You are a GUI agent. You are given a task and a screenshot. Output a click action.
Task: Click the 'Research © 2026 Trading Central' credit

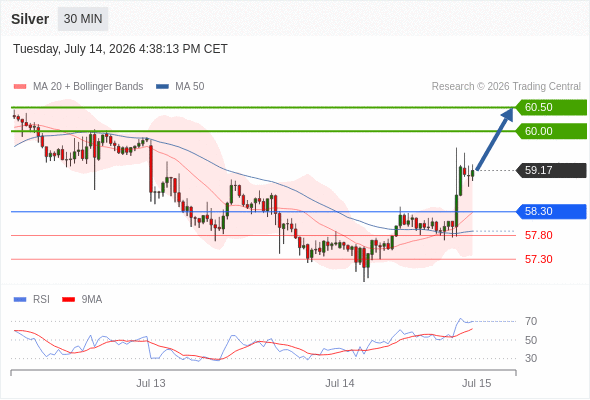(x=506, y=87)
